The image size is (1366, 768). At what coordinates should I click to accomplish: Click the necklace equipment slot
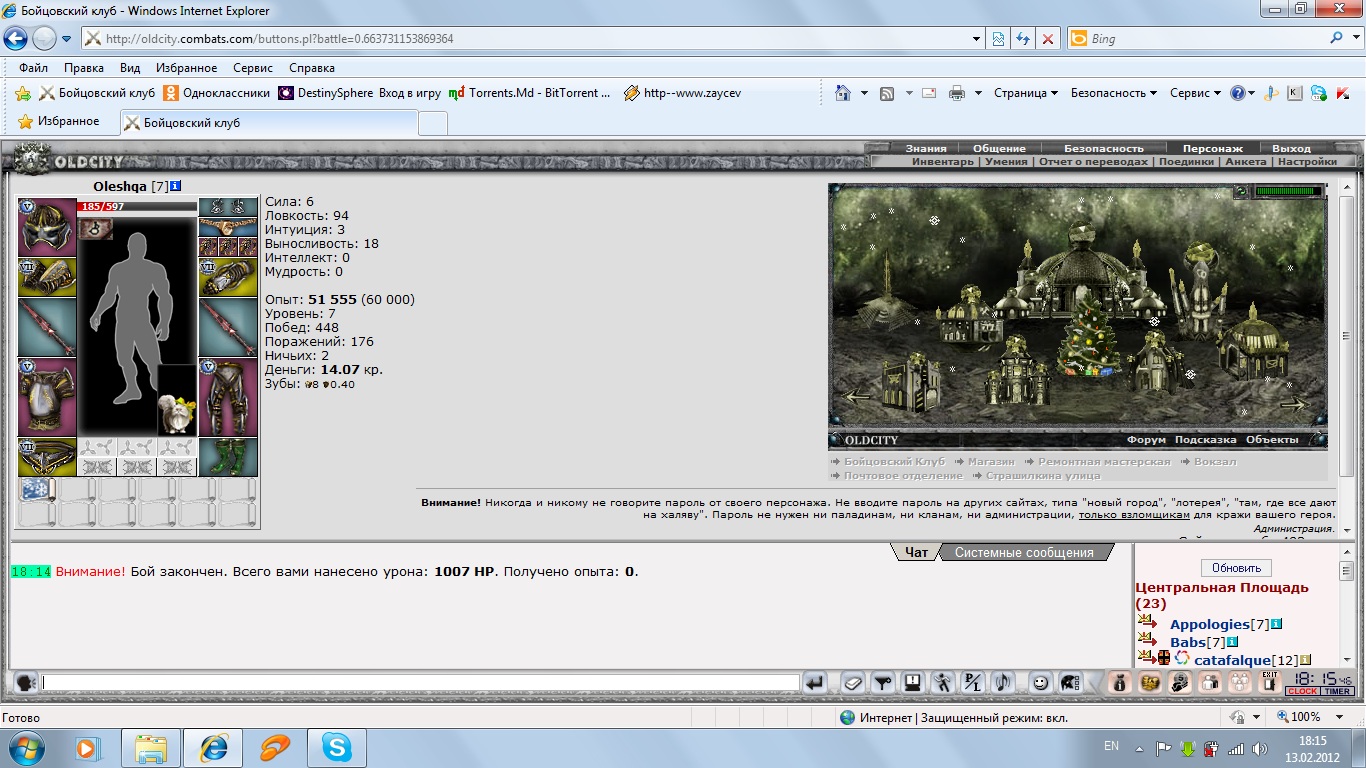(228, 227)
